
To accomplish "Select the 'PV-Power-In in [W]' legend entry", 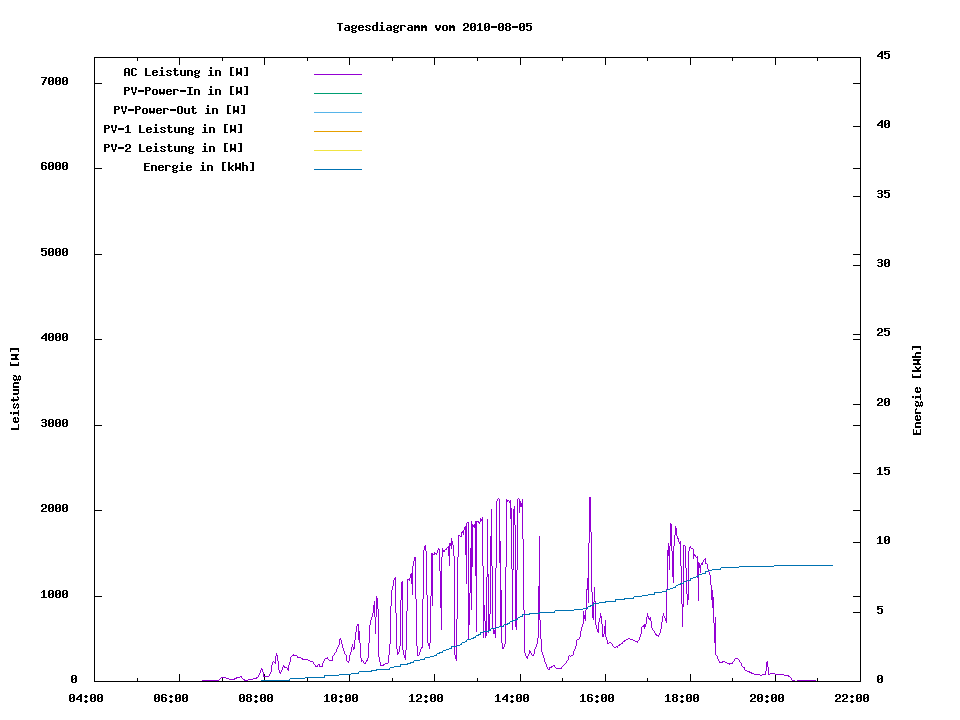I will [x=193, y=91].
